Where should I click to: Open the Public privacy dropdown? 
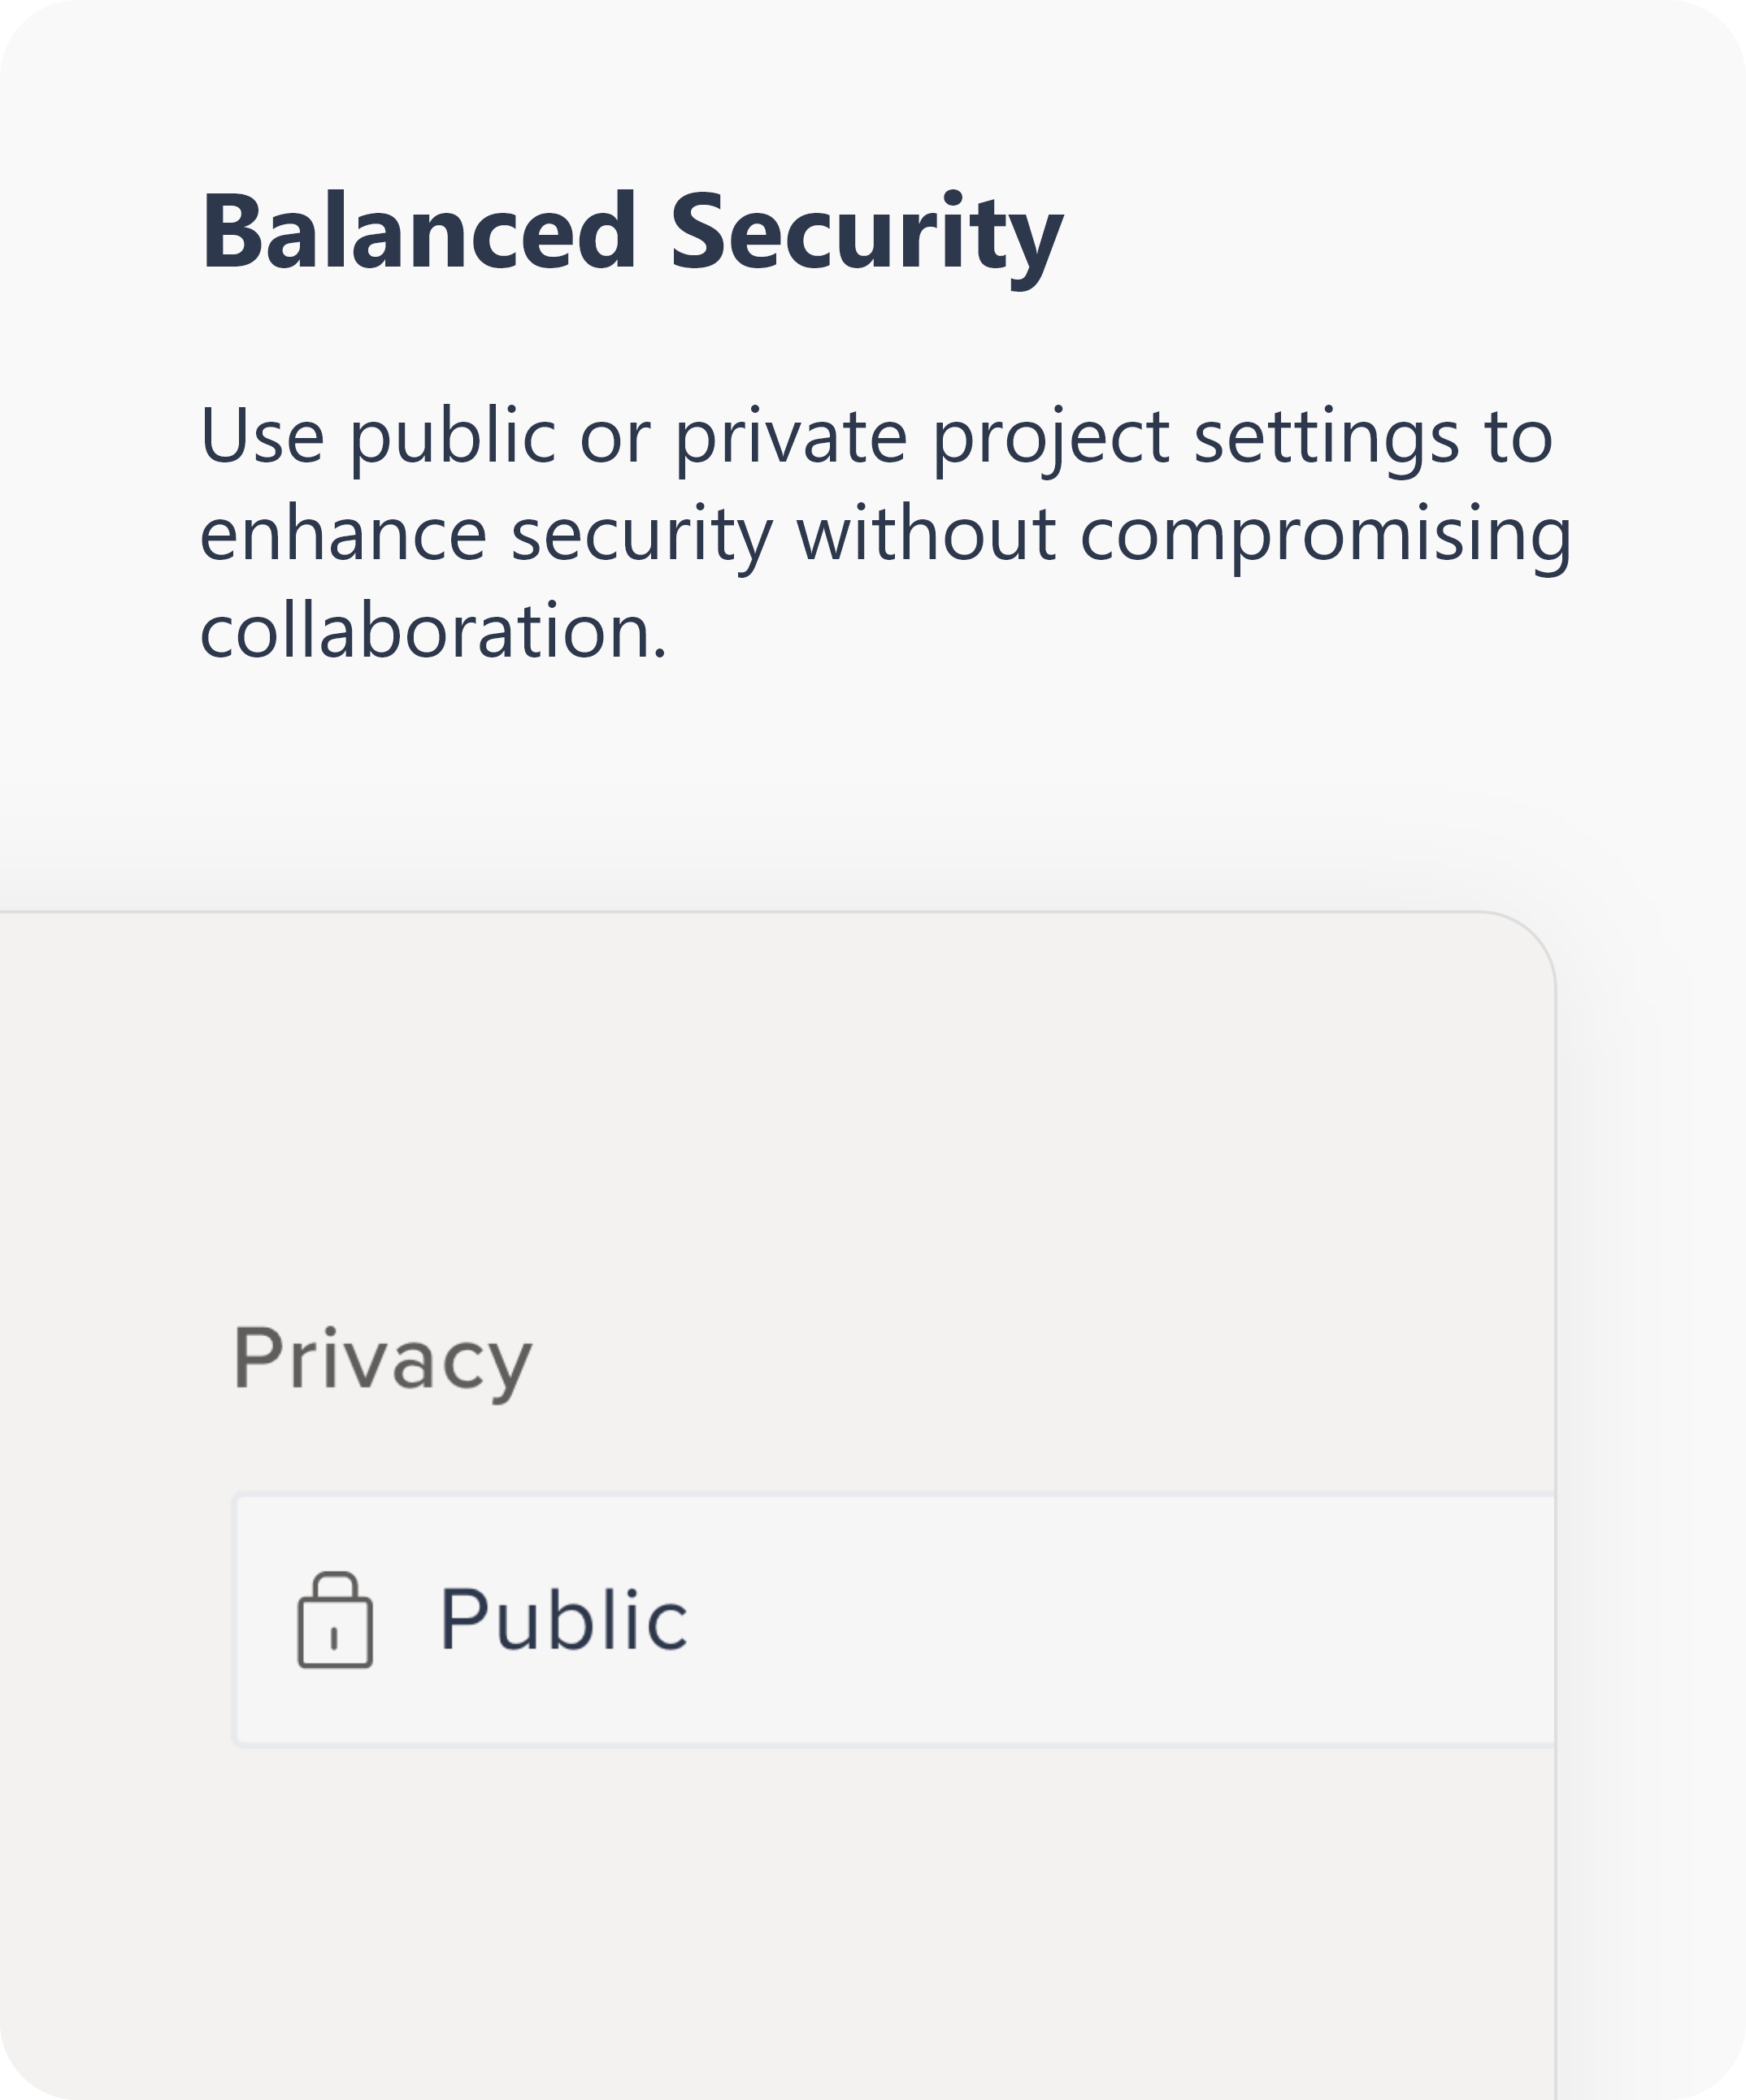point(894,1620)
